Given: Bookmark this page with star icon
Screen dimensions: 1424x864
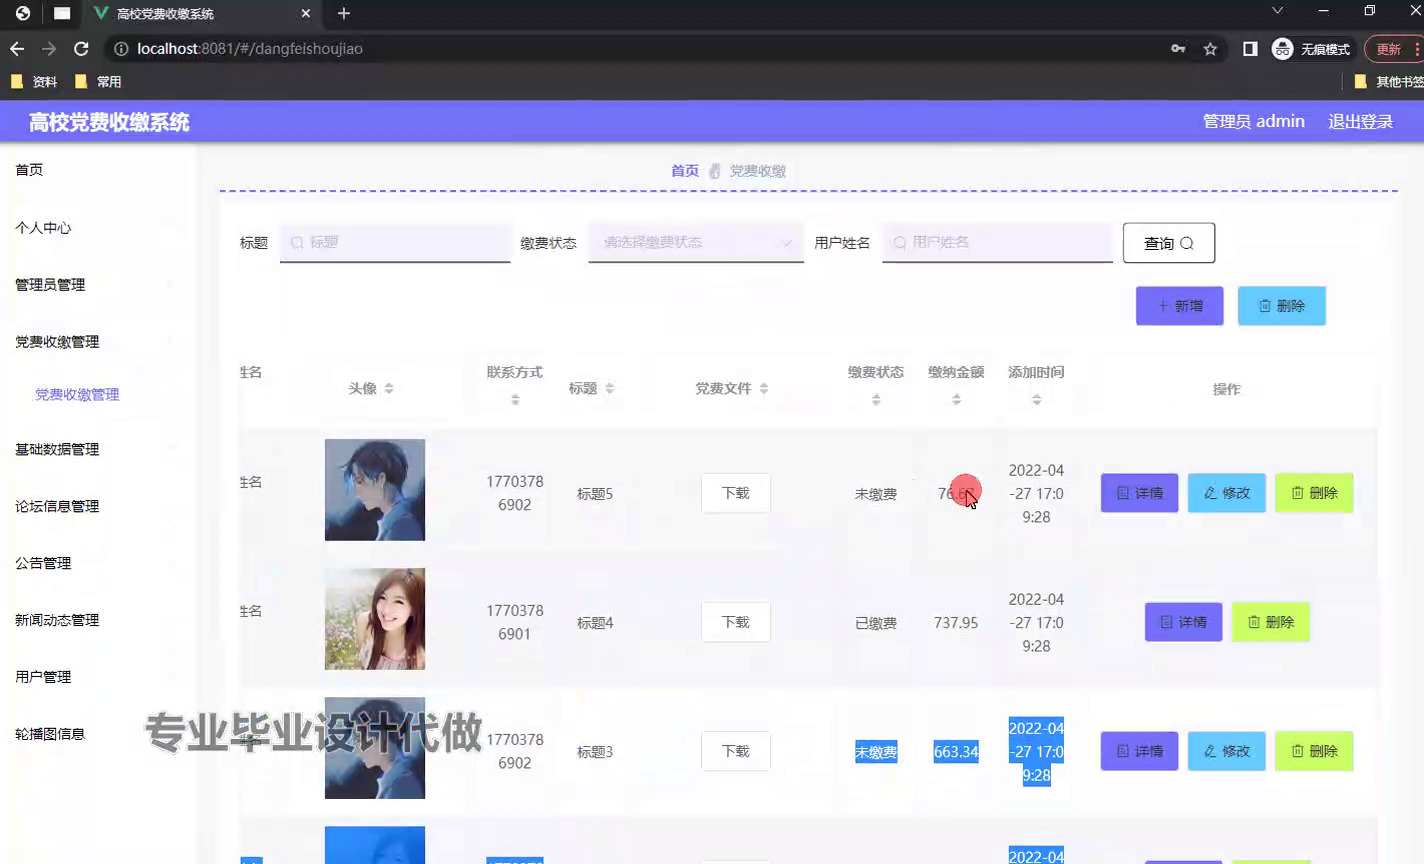Looking at the screenshot, I should click(x=1210, y=48).
